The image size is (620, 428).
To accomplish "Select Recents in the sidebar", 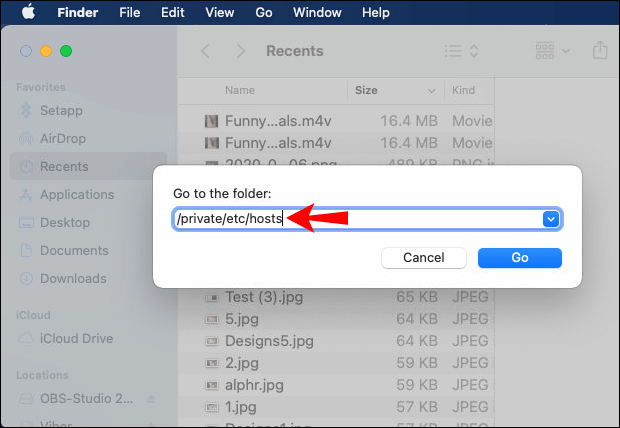I will pyautogui.click(x=89, y=167).
